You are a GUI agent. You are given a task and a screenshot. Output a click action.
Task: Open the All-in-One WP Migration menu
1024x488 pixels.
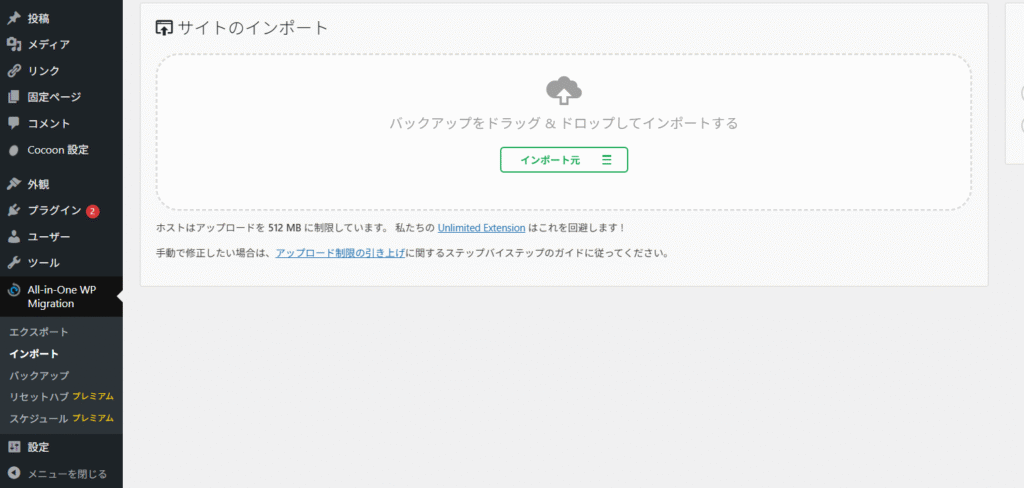60,296
